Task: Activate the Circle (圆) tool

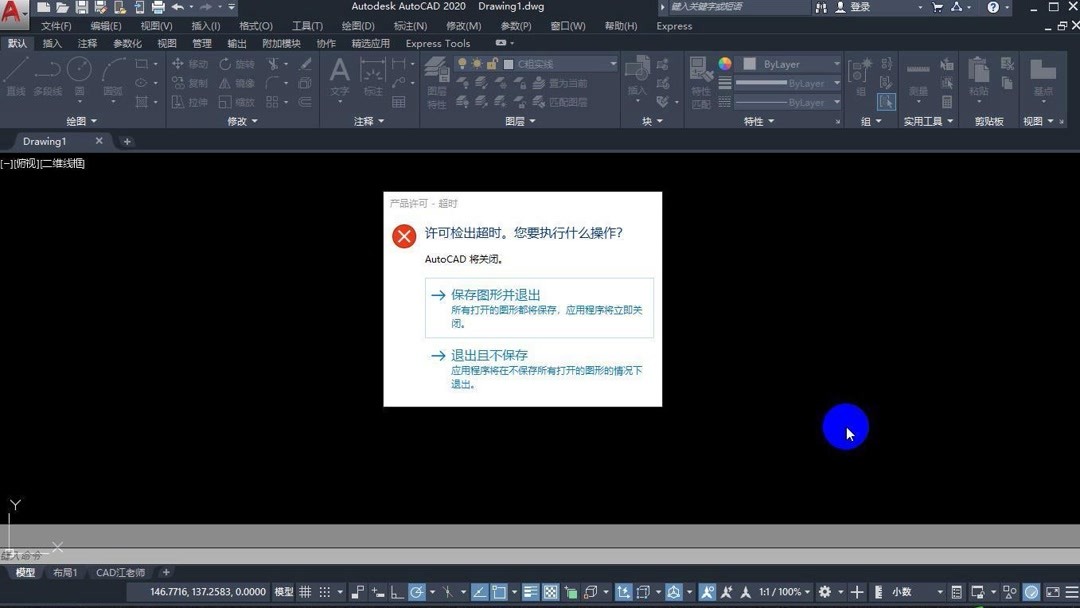Action: 79,68
